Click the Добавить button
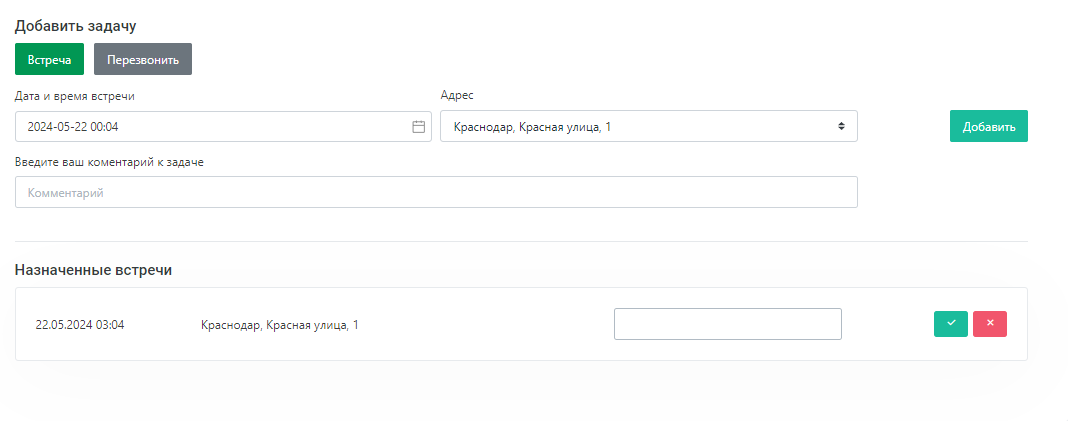 click(x=988, y=126)
